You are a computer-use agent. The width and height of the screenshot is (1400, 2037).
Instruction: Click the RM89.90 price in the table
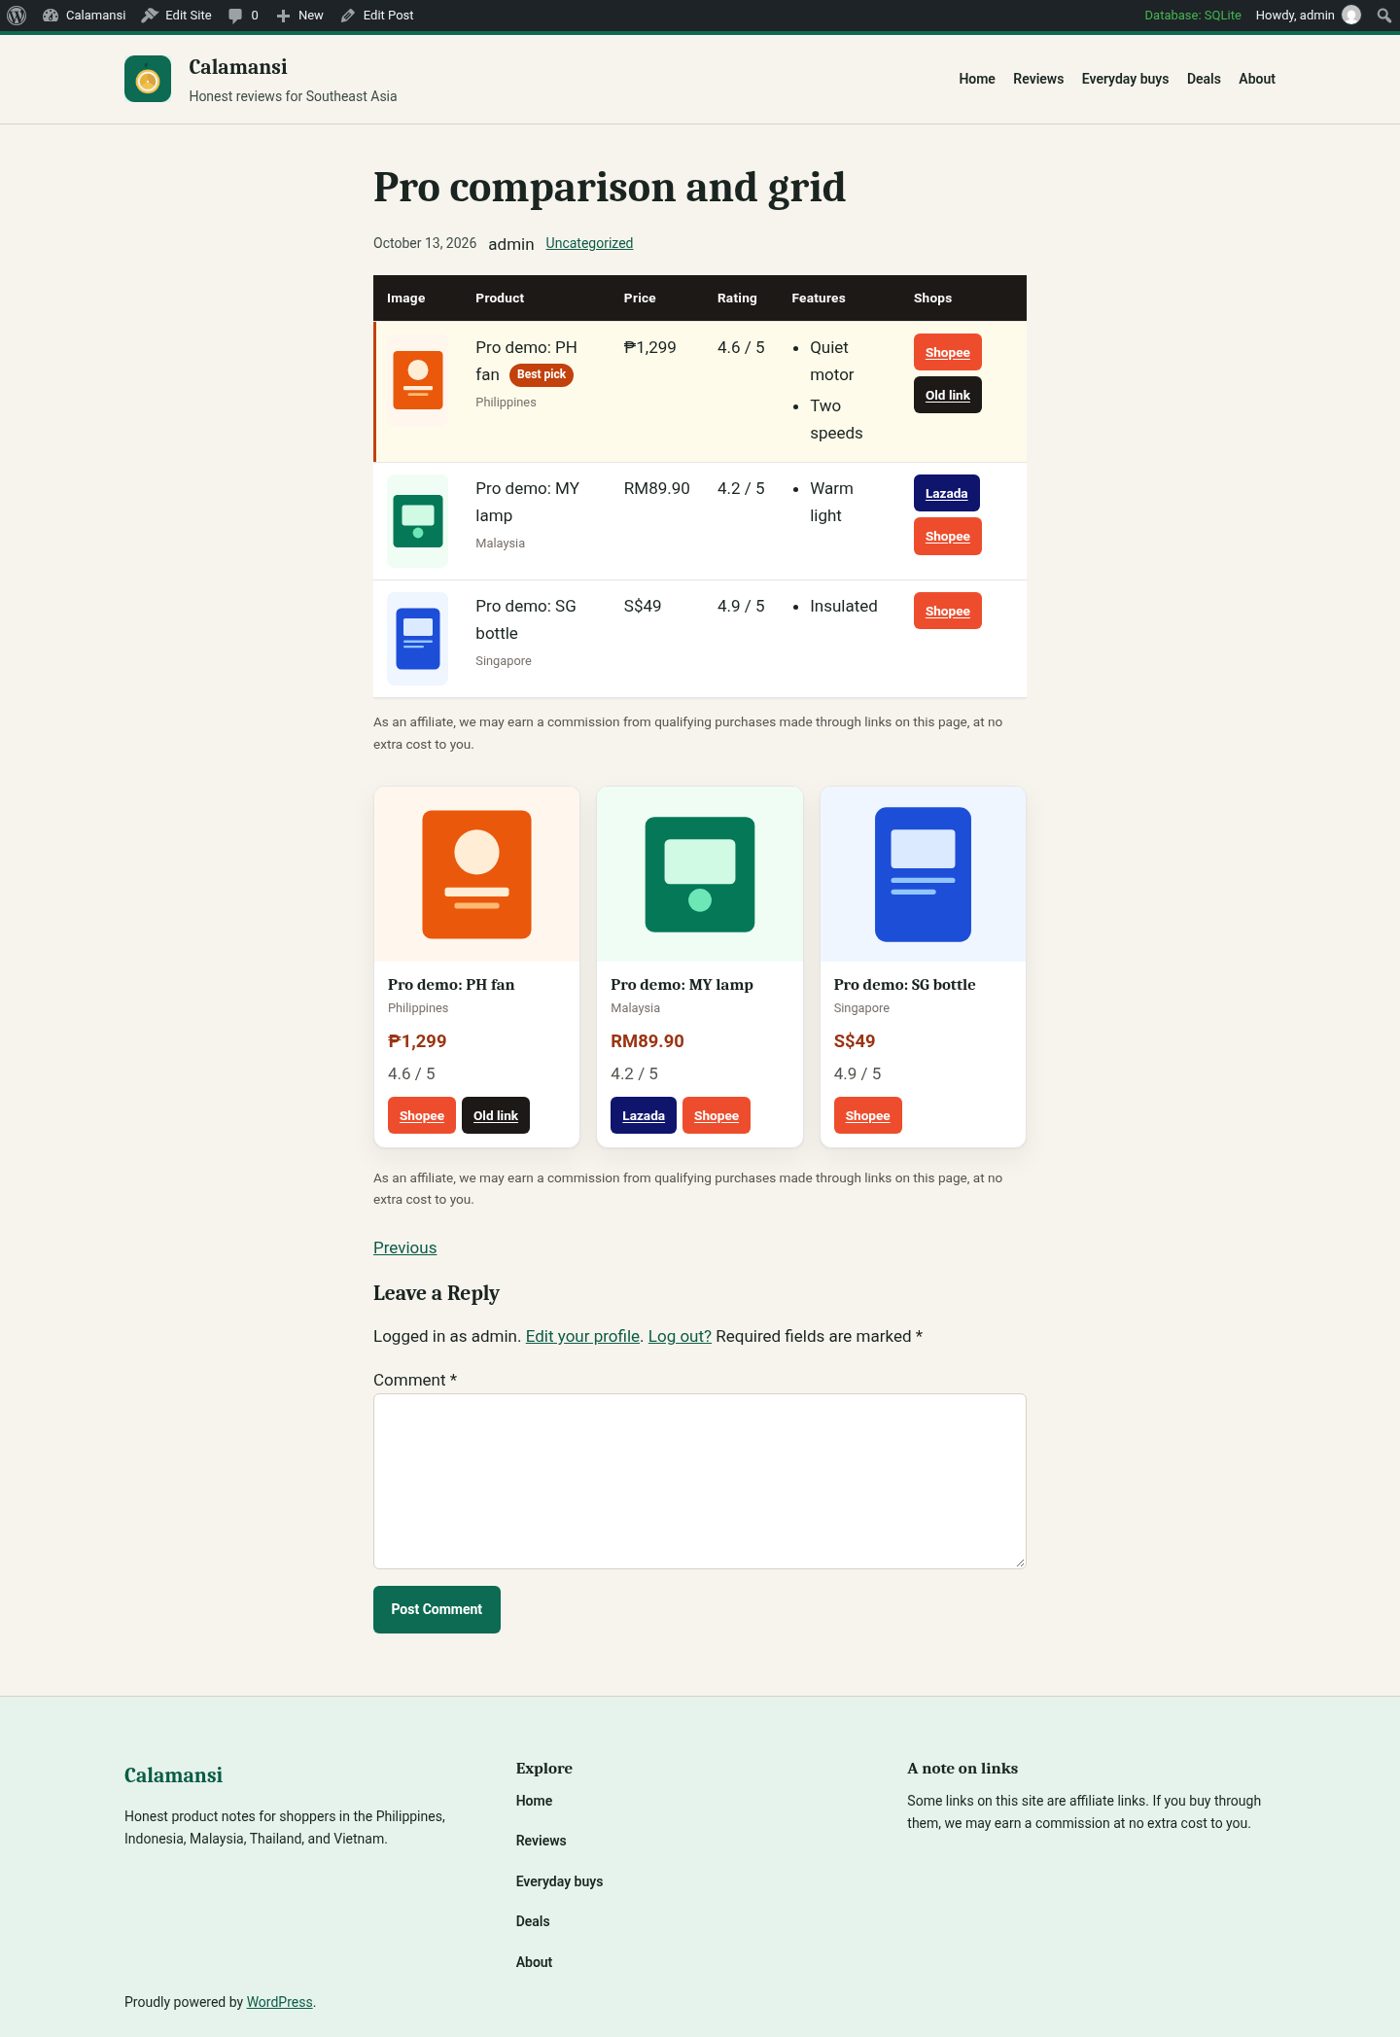click(x=657, y=488)
